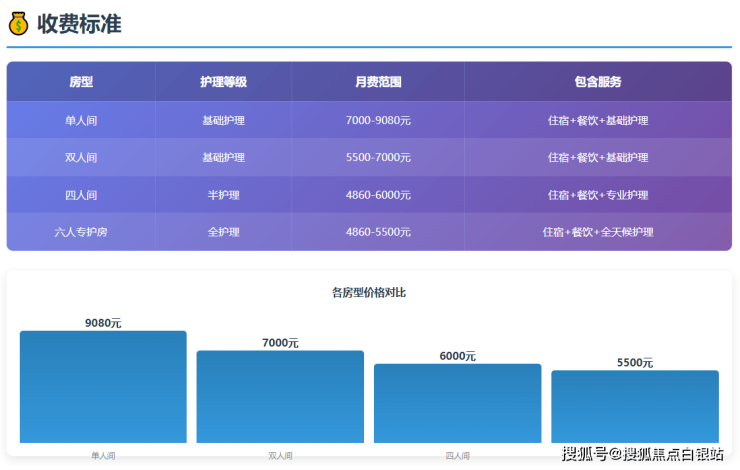Click the 半护理 care level cell
Viewport: 740px width, 470px height.
click(223, 195)
